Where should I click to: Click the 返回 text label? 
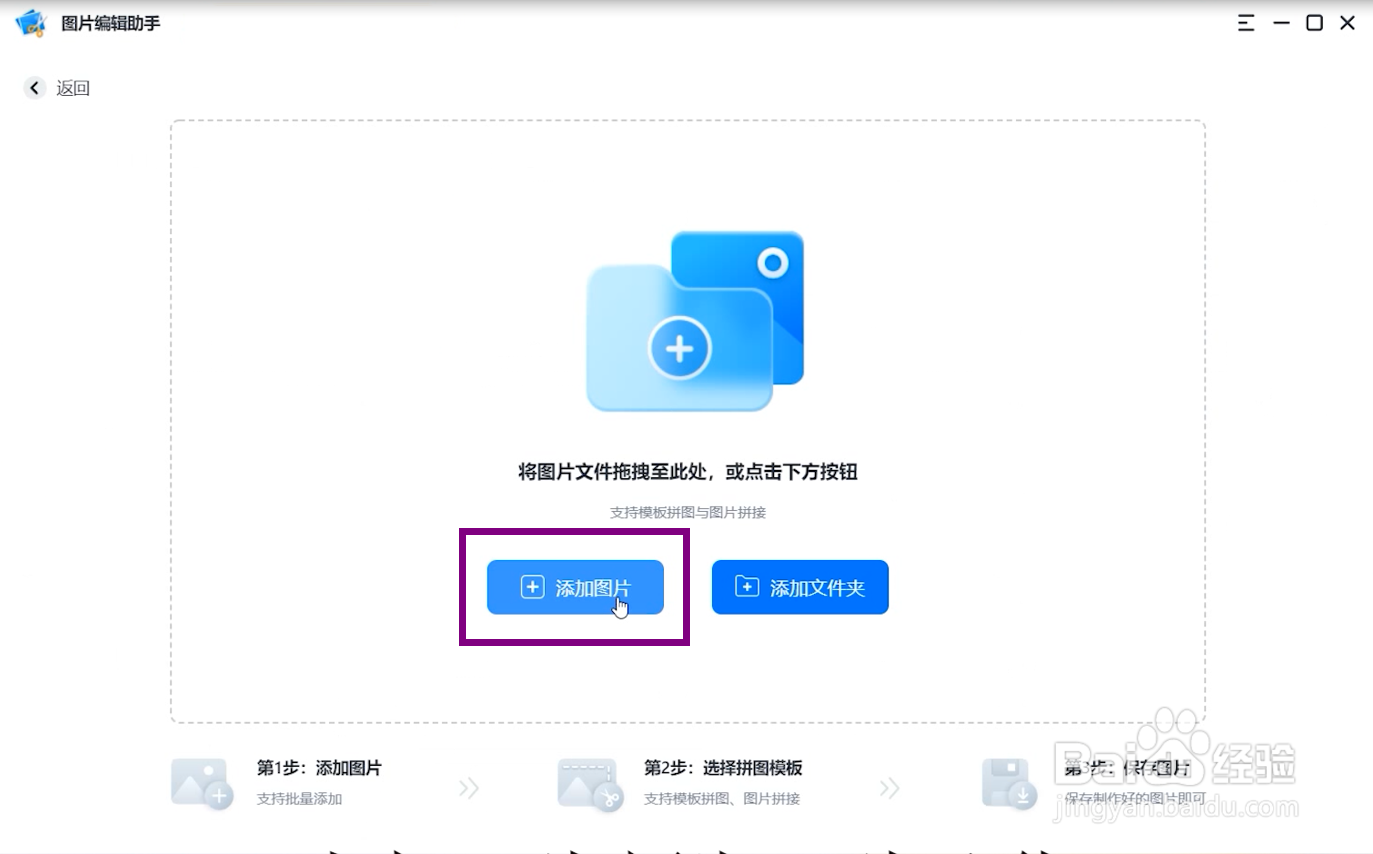click(x=73, y=88)
